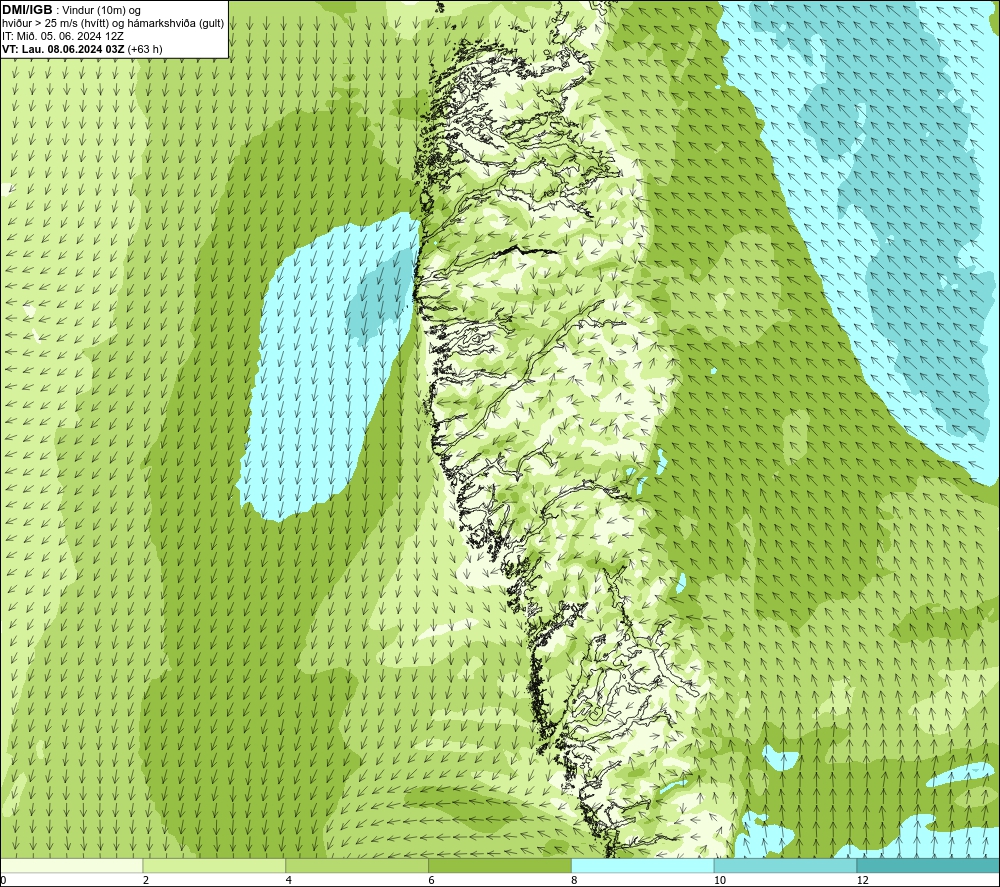Click the "6" colorbar scale label

coord(432,880)
